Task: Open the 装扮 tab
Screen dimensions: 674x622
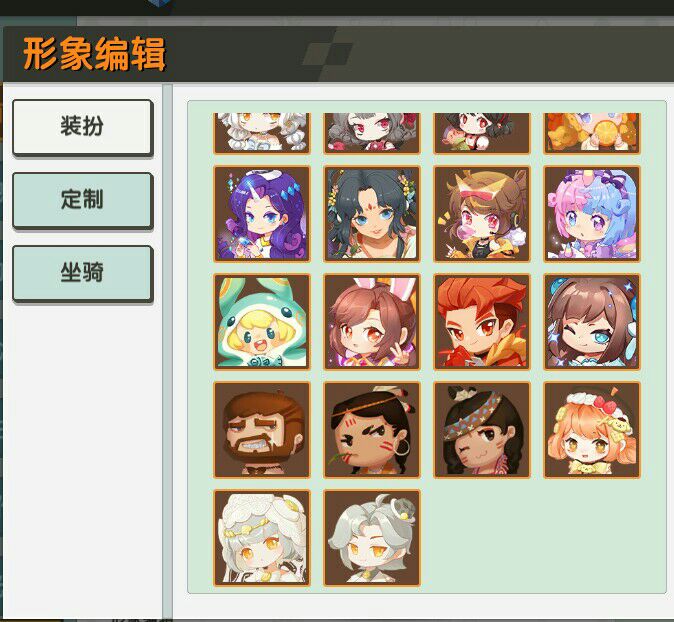Action: [83, 127]
